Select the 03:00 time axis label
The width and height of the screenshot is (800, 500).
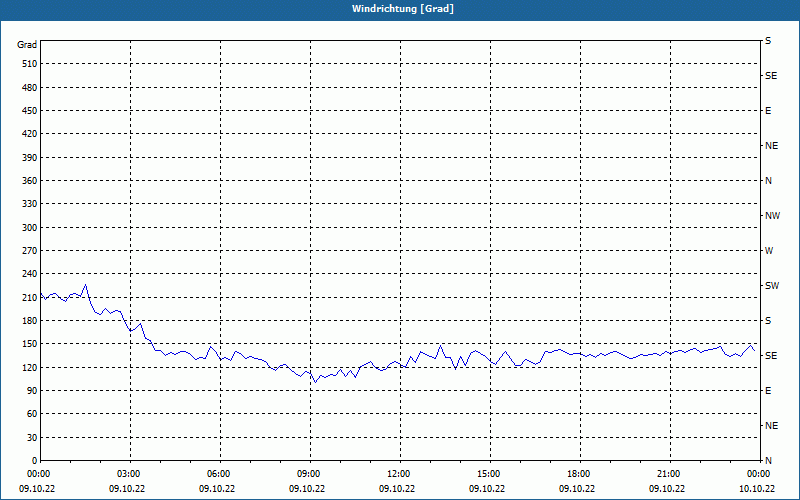click(128, 474)
